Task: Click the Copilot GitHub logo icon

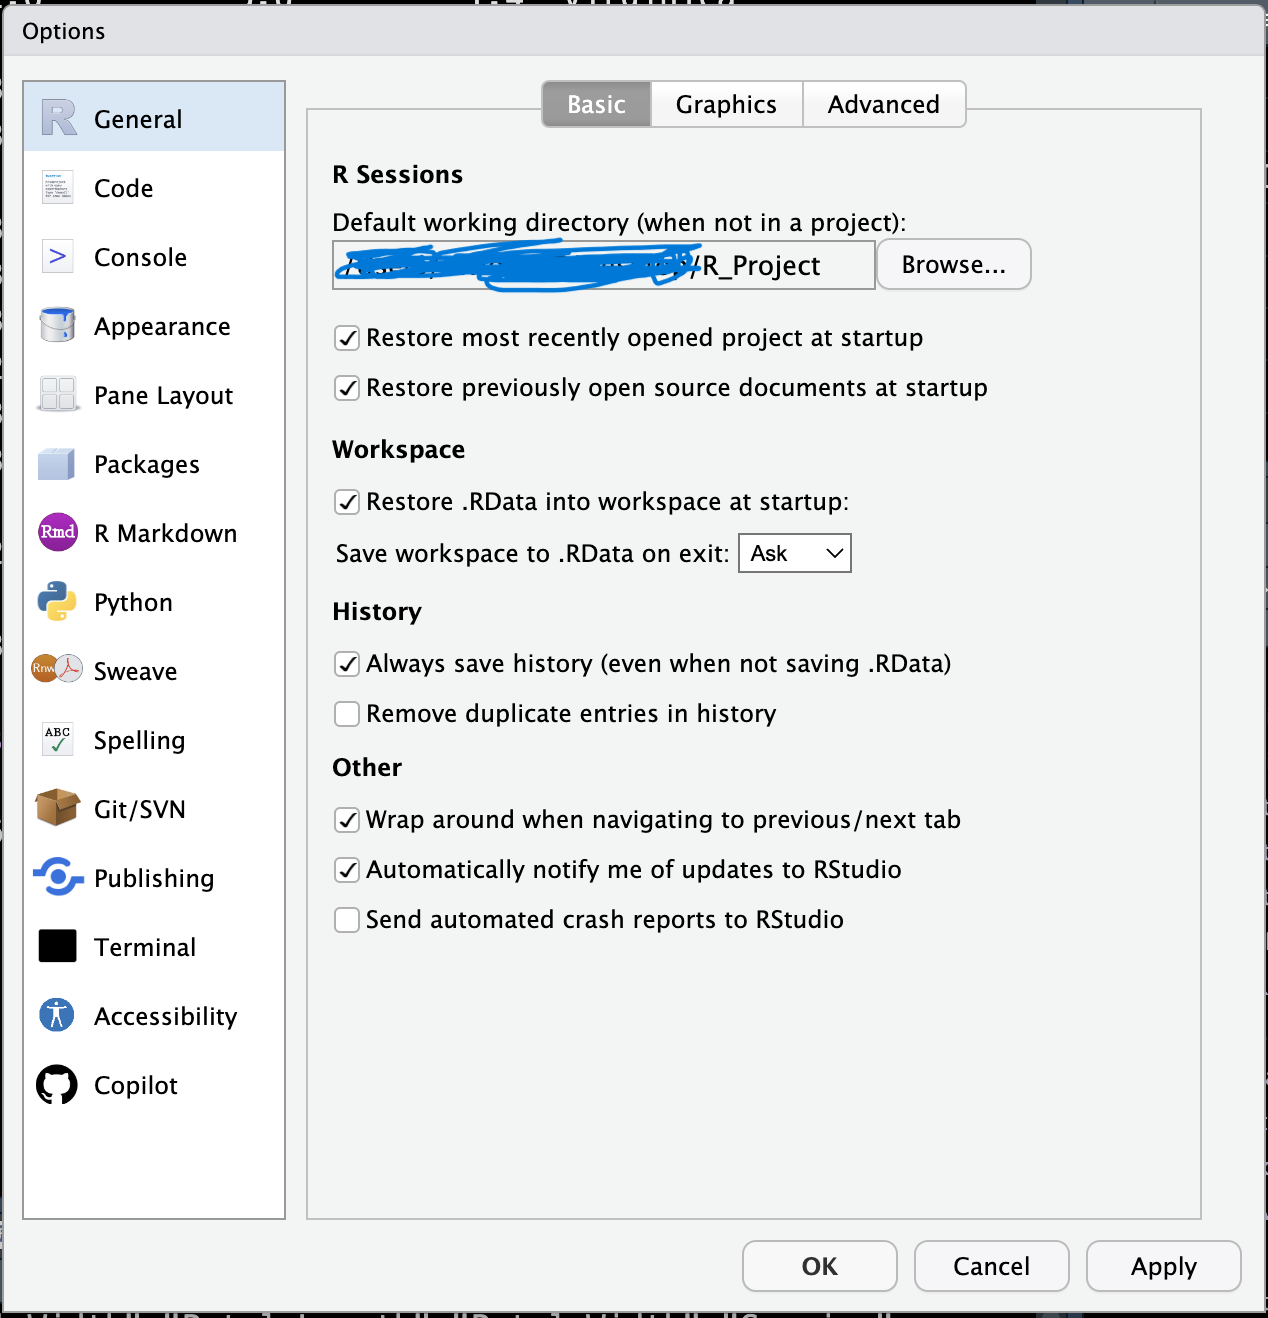Action: [x=57, y=1084]
